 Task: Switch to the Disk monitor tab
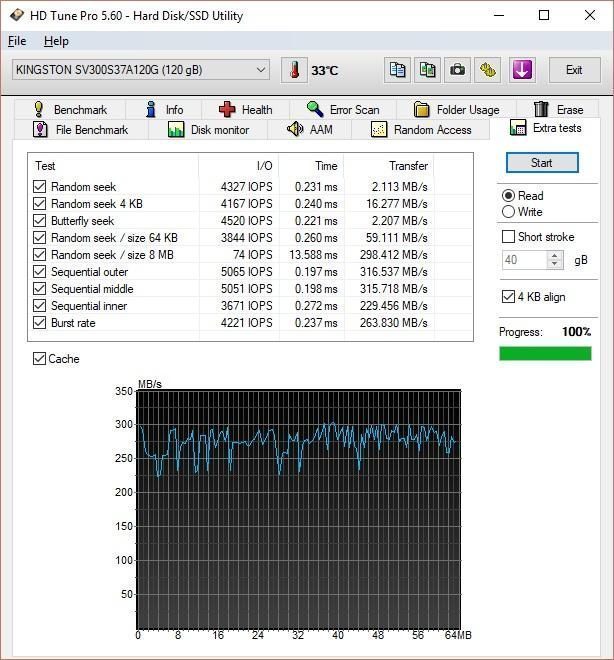point(208,130)
